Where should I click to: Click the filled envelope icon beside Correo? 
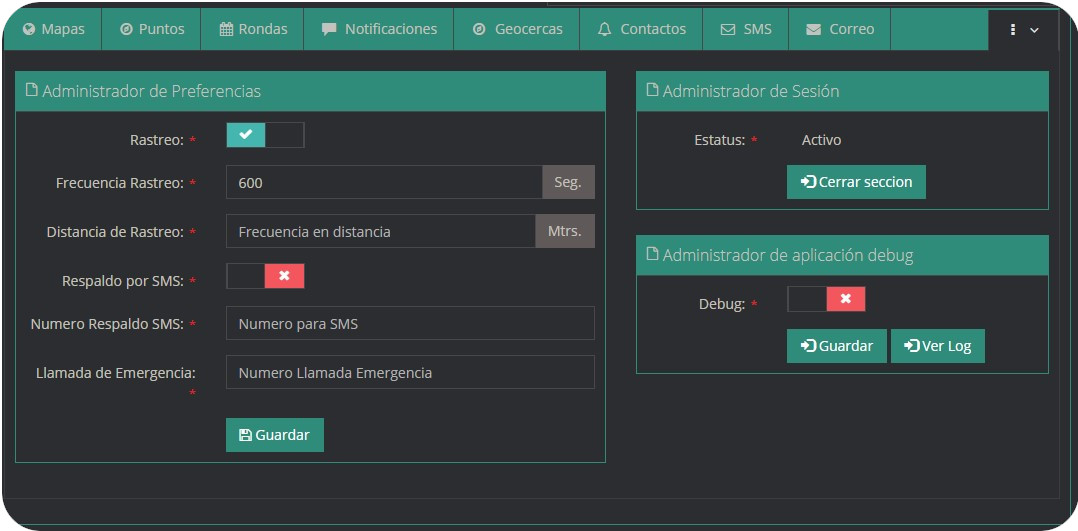(x=813, y=30)
